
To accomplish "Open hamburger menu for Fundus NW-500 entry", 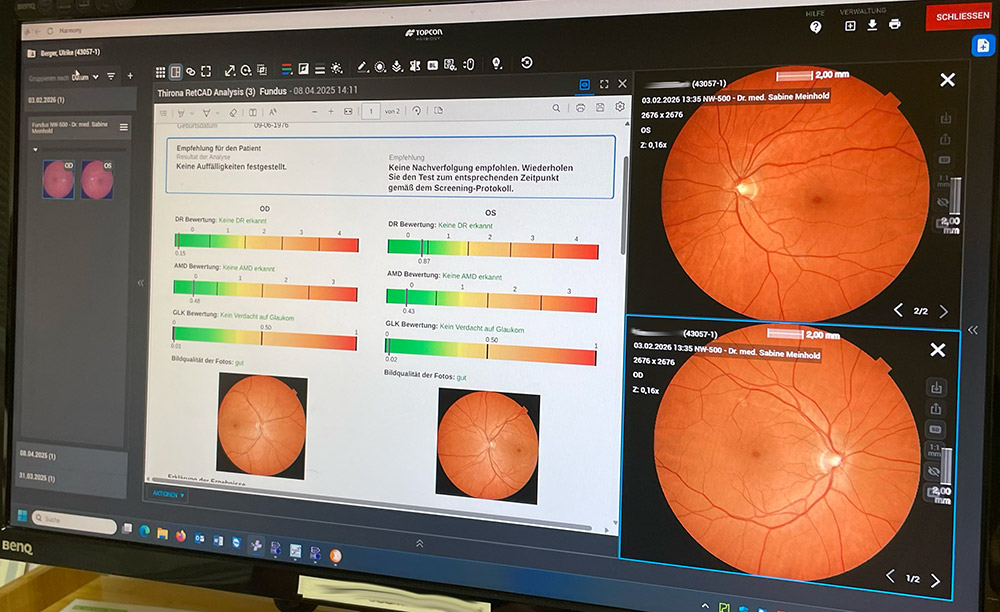I will (x=124, y=127).
